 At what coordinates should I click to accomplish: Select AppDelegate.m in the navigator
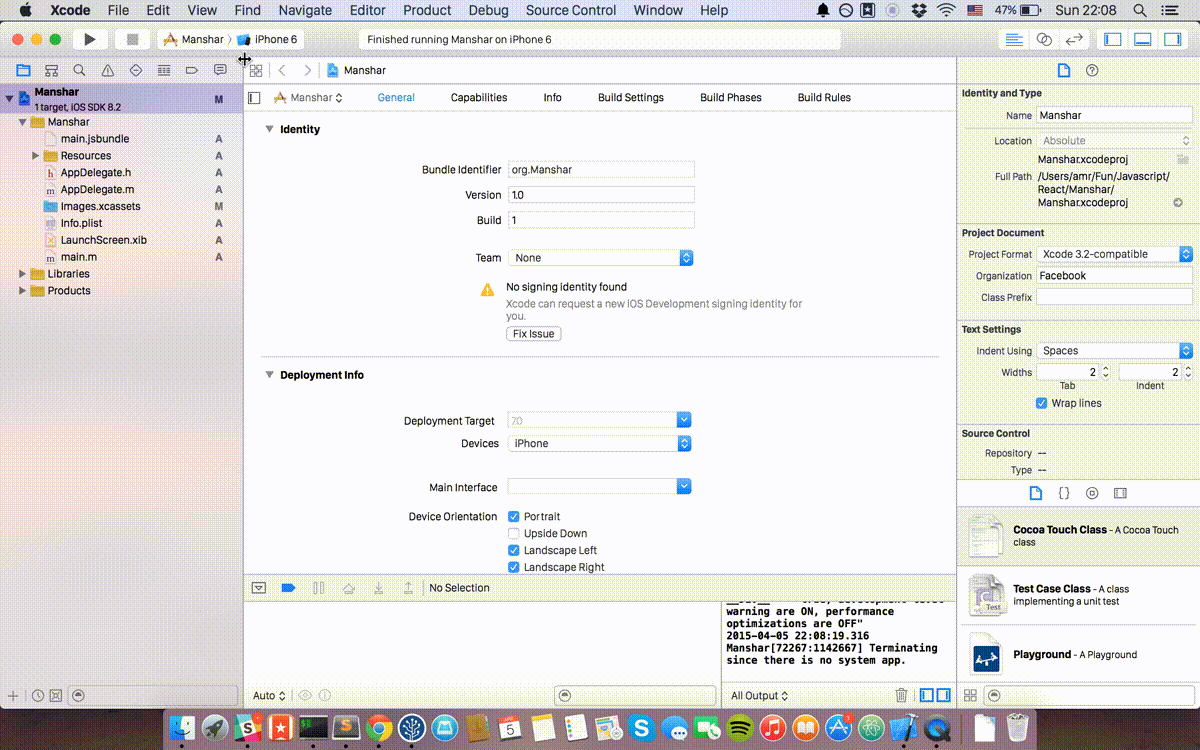(x=97, y=189)
